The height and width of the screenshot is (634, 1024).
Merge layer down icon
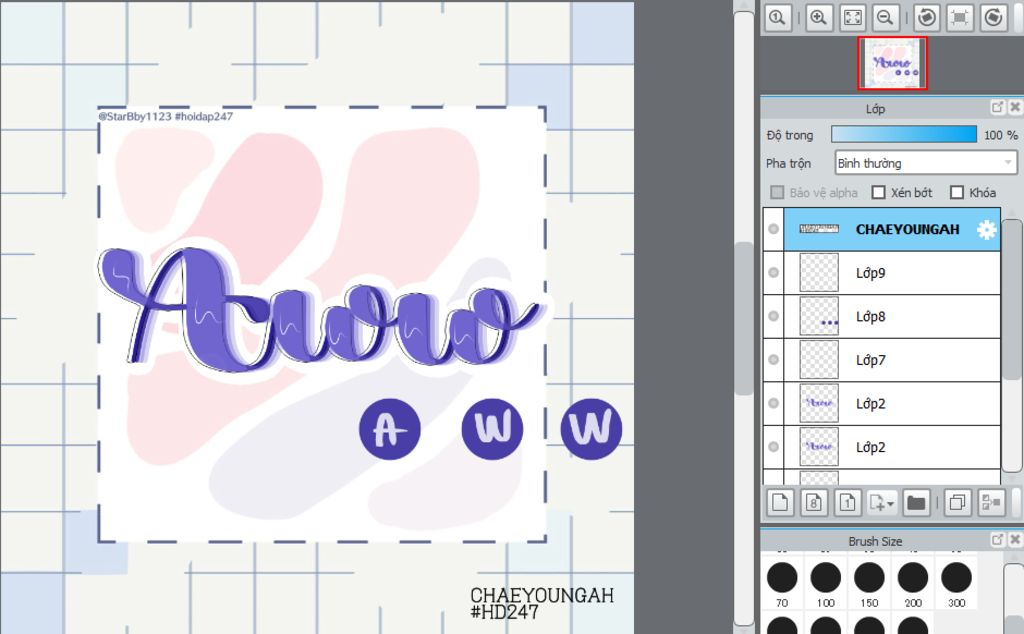click(x=991, y=503)
